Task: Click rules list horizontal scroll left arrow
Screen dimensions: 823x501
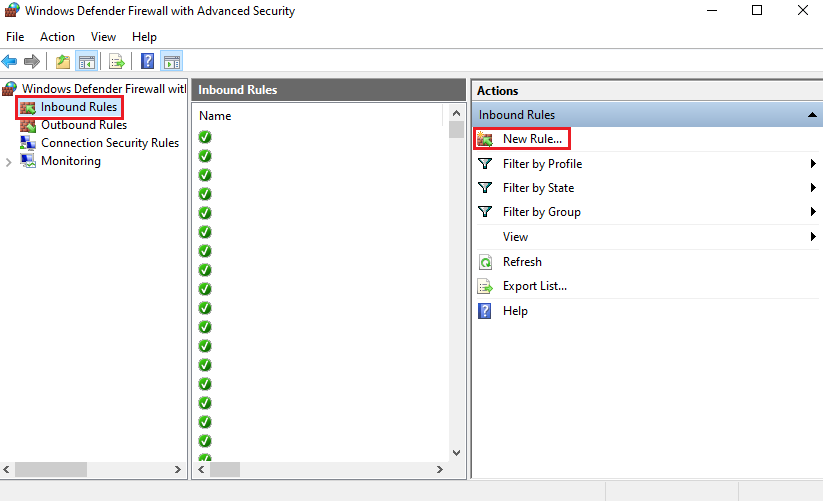Action: tap(201, 470)
